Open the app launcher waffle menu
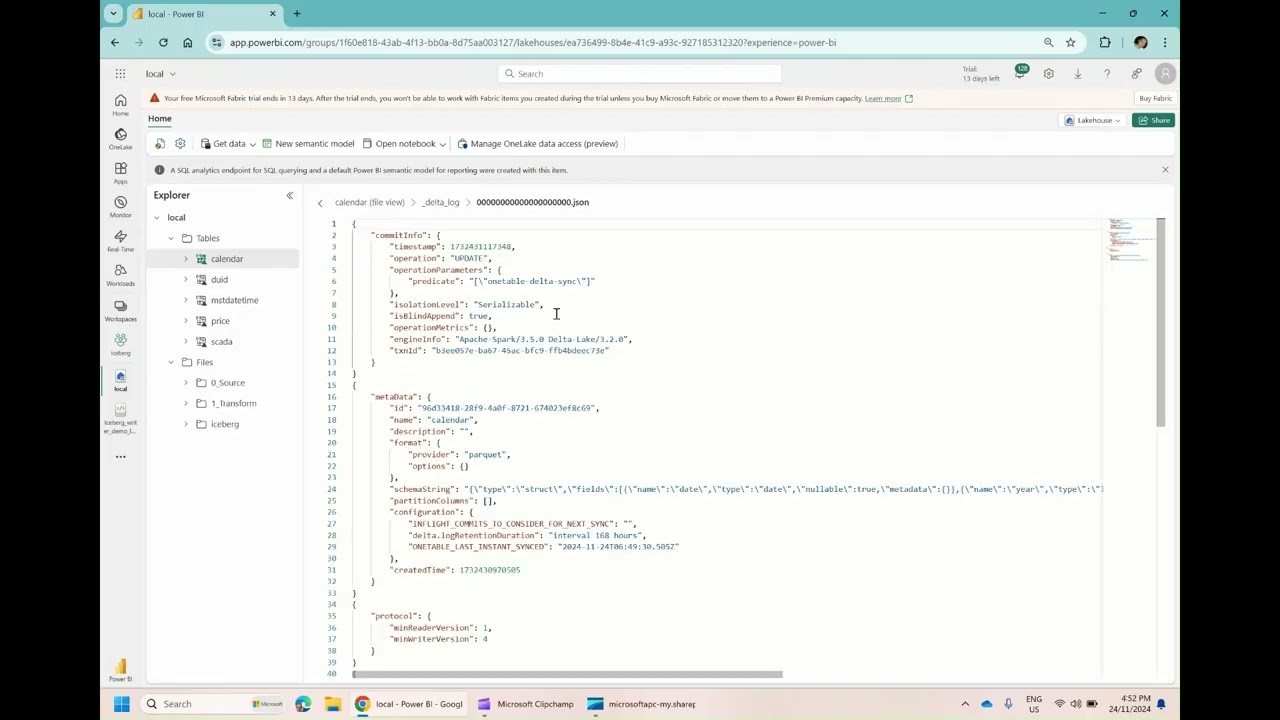Screen dimensions: 1280x720 [x=120, y=74]
